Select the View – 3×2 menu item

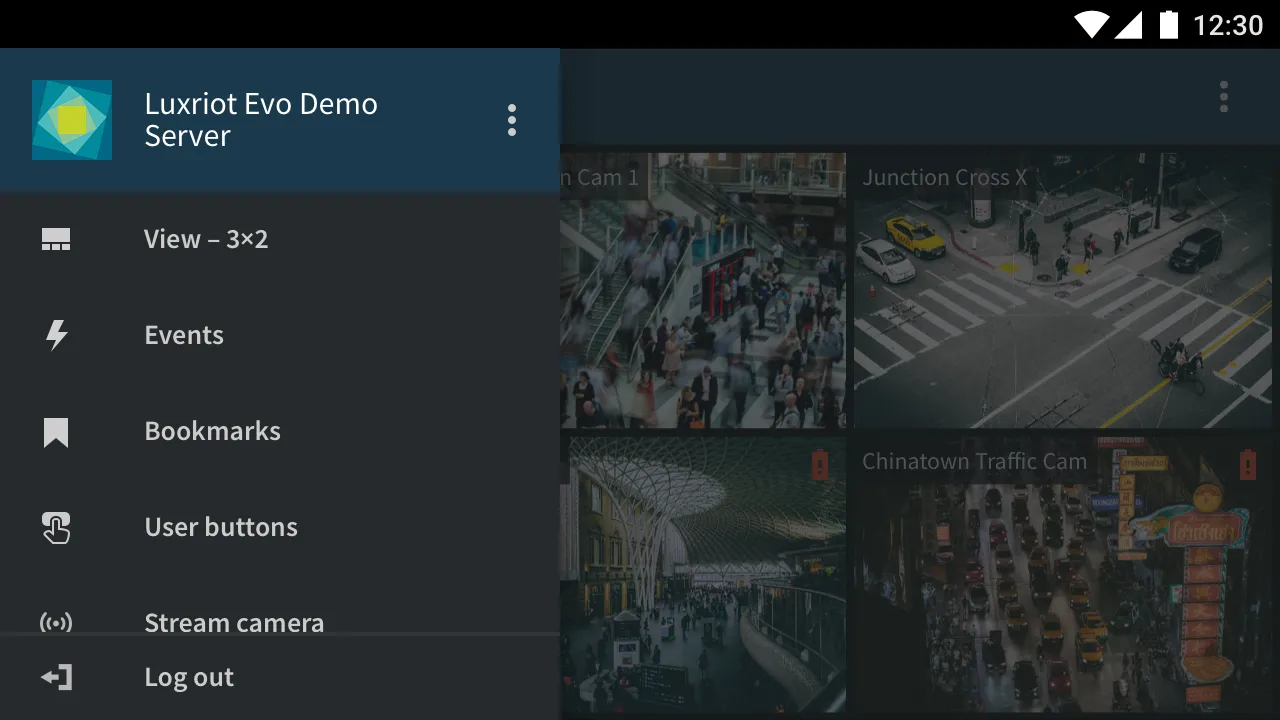(206, 239)
